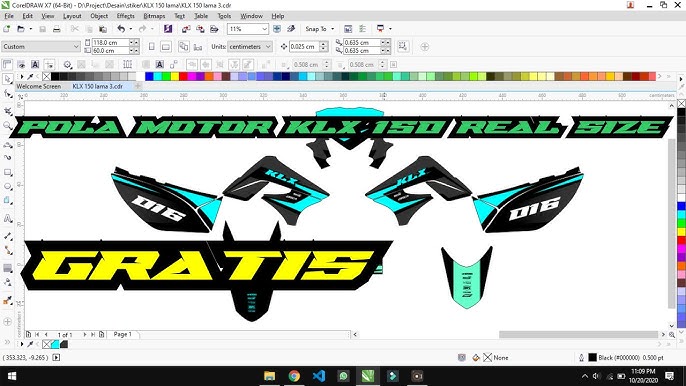Select the Crop tool

click(7, 110)
